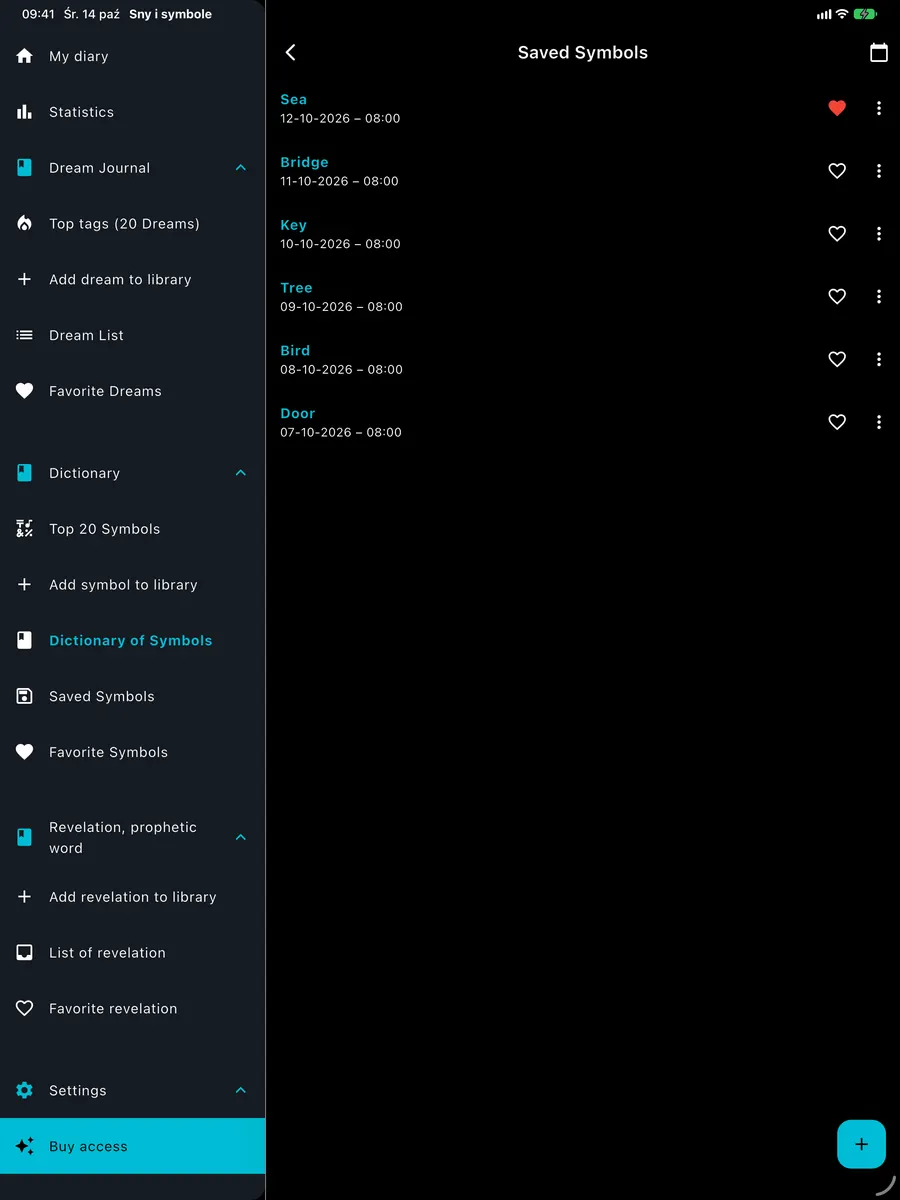This screenshot has height=1200, width=900.
Task: Collapse the Settings section chevron
Action: tap(240, 1090)
